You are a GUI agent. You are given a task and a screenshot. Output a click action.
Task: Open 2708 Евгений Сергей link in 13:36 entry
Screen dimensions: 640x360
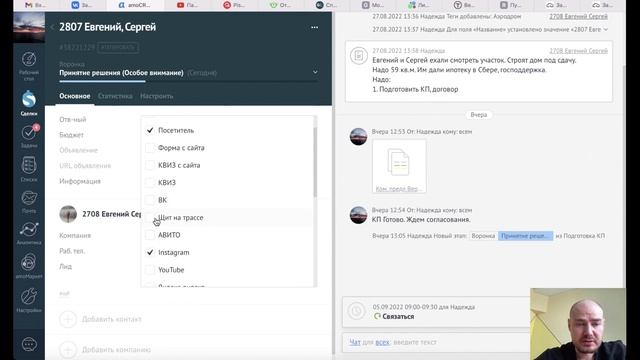point(578,16)
